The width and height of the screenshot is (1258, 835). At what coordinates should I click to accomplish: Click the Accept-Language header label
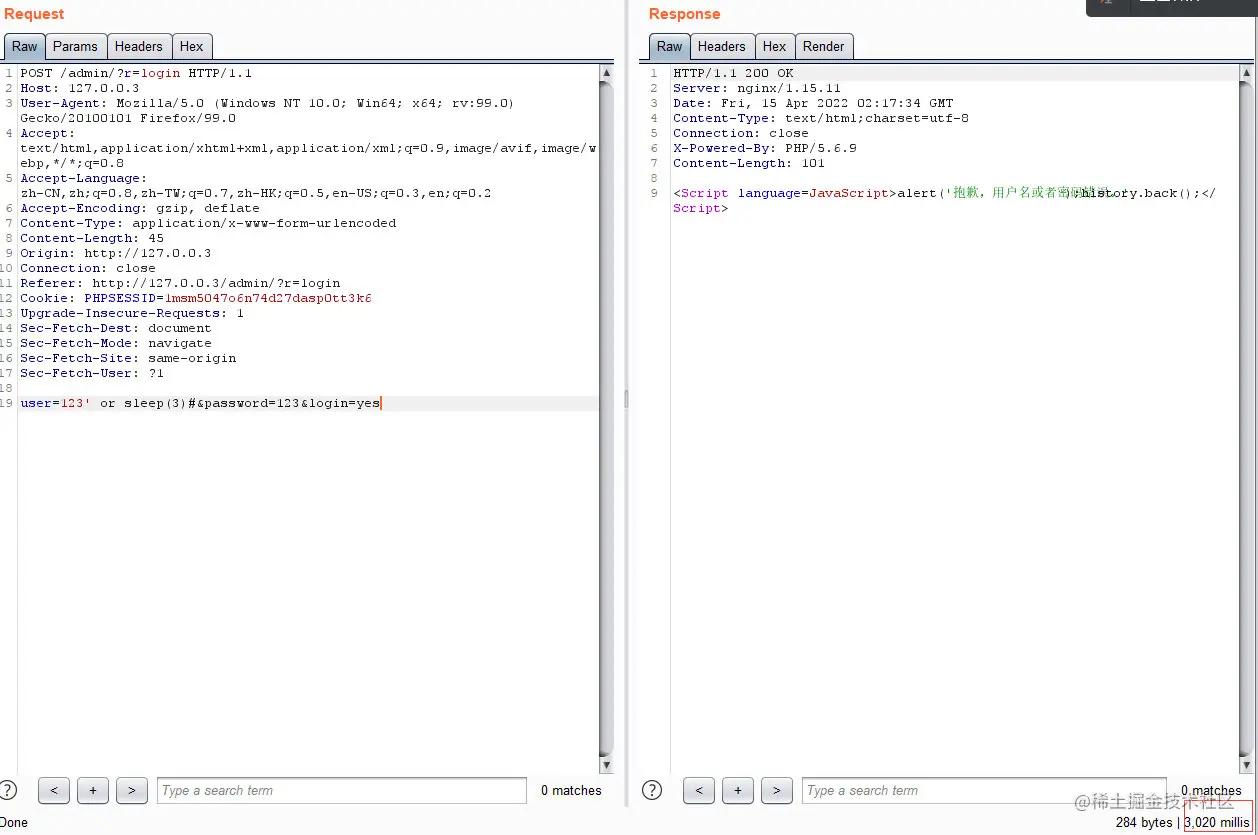point(84,178)
